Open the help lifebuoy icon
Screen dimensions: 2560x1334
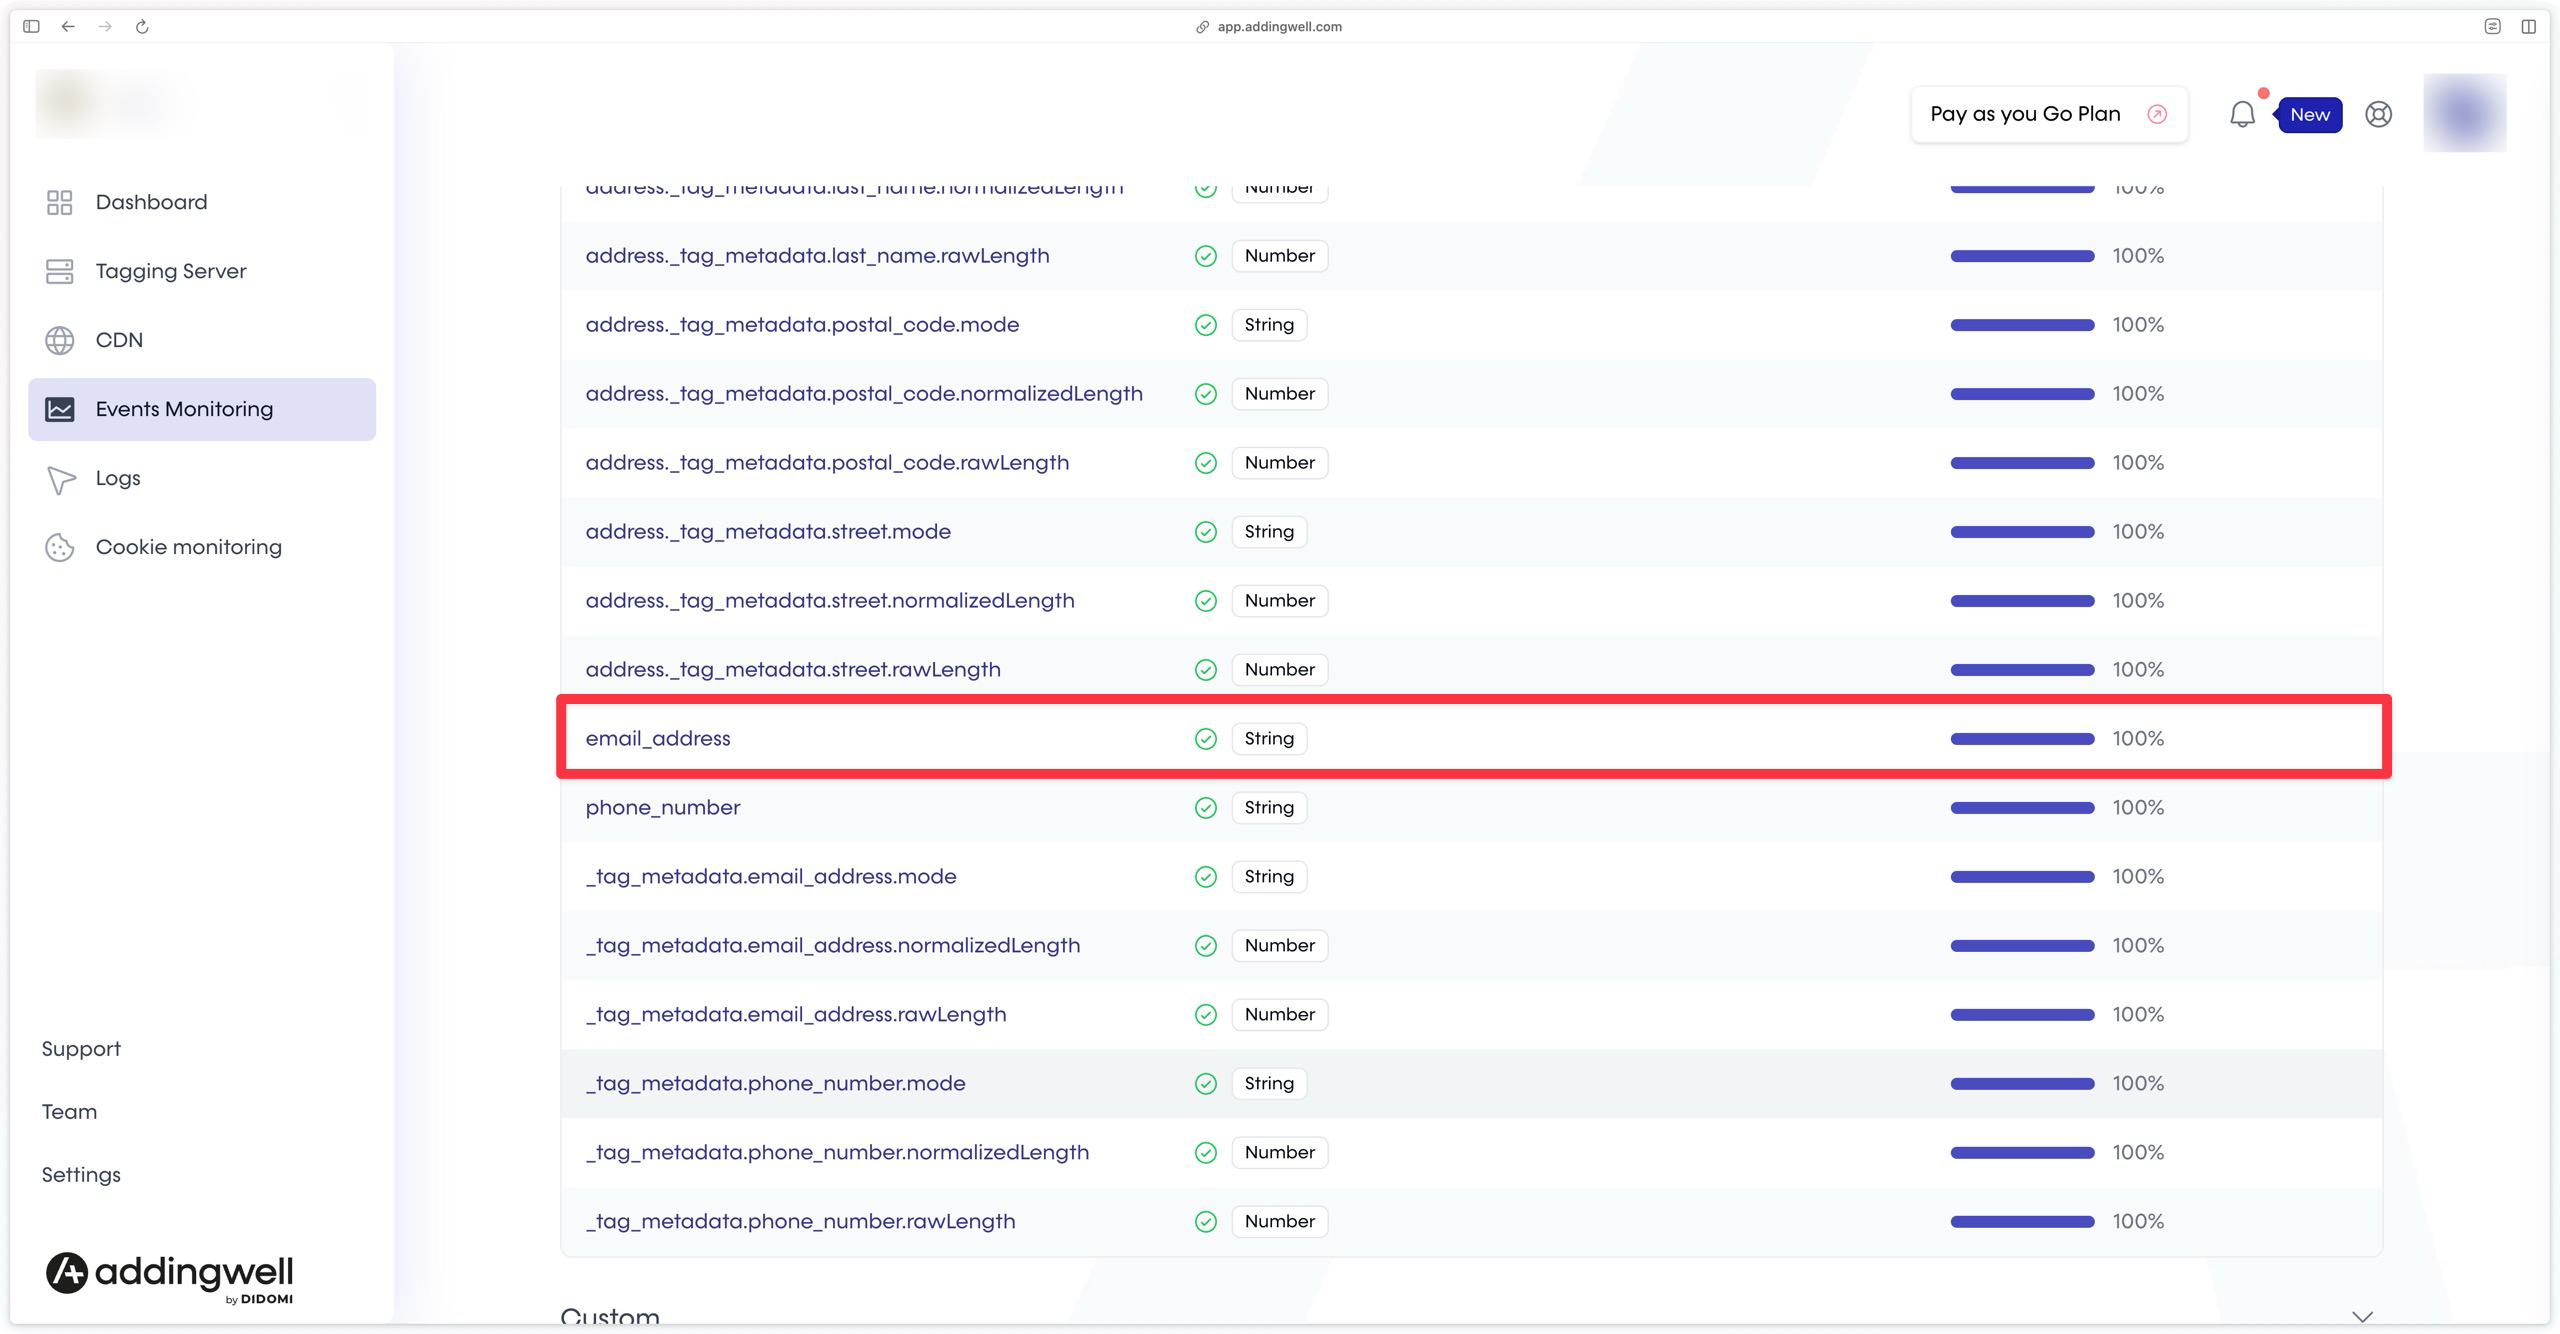pyautogui.click(x=2378, y=114)
